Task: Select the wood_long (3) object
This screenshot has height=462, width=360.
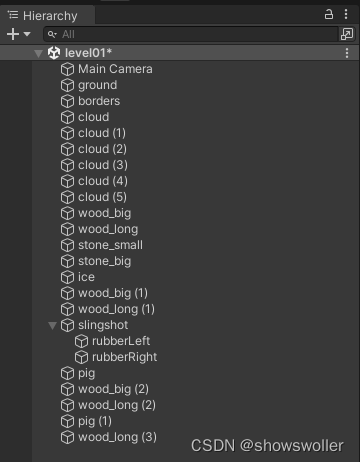Action: (117, 437)
